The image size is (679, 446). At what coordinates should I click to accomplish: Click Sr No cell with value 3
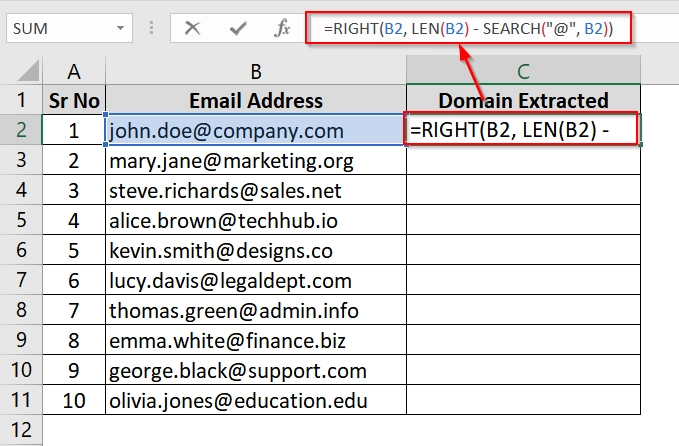click(74, 190)
